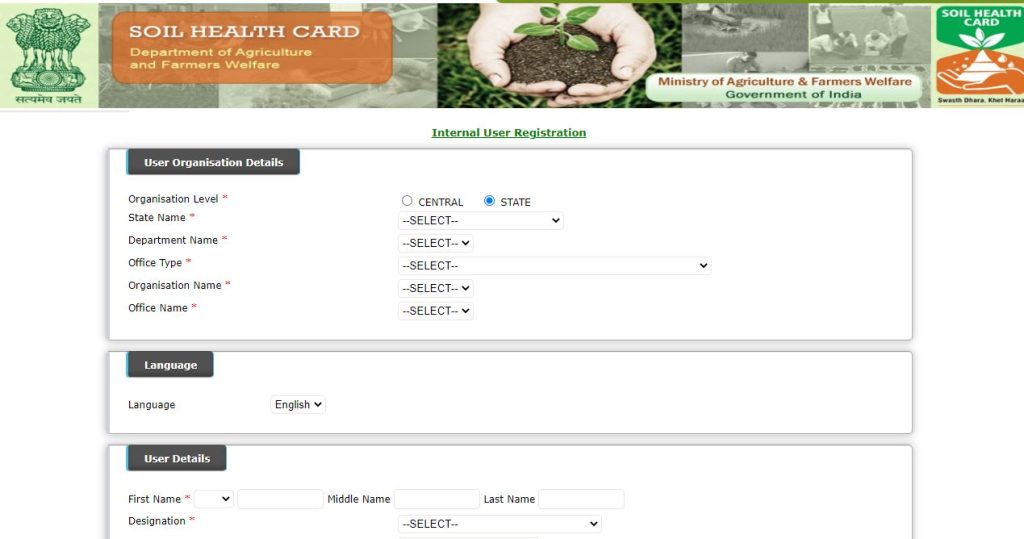
Task: Open the Office Type dropdown
Action: (x=554, y=266)
